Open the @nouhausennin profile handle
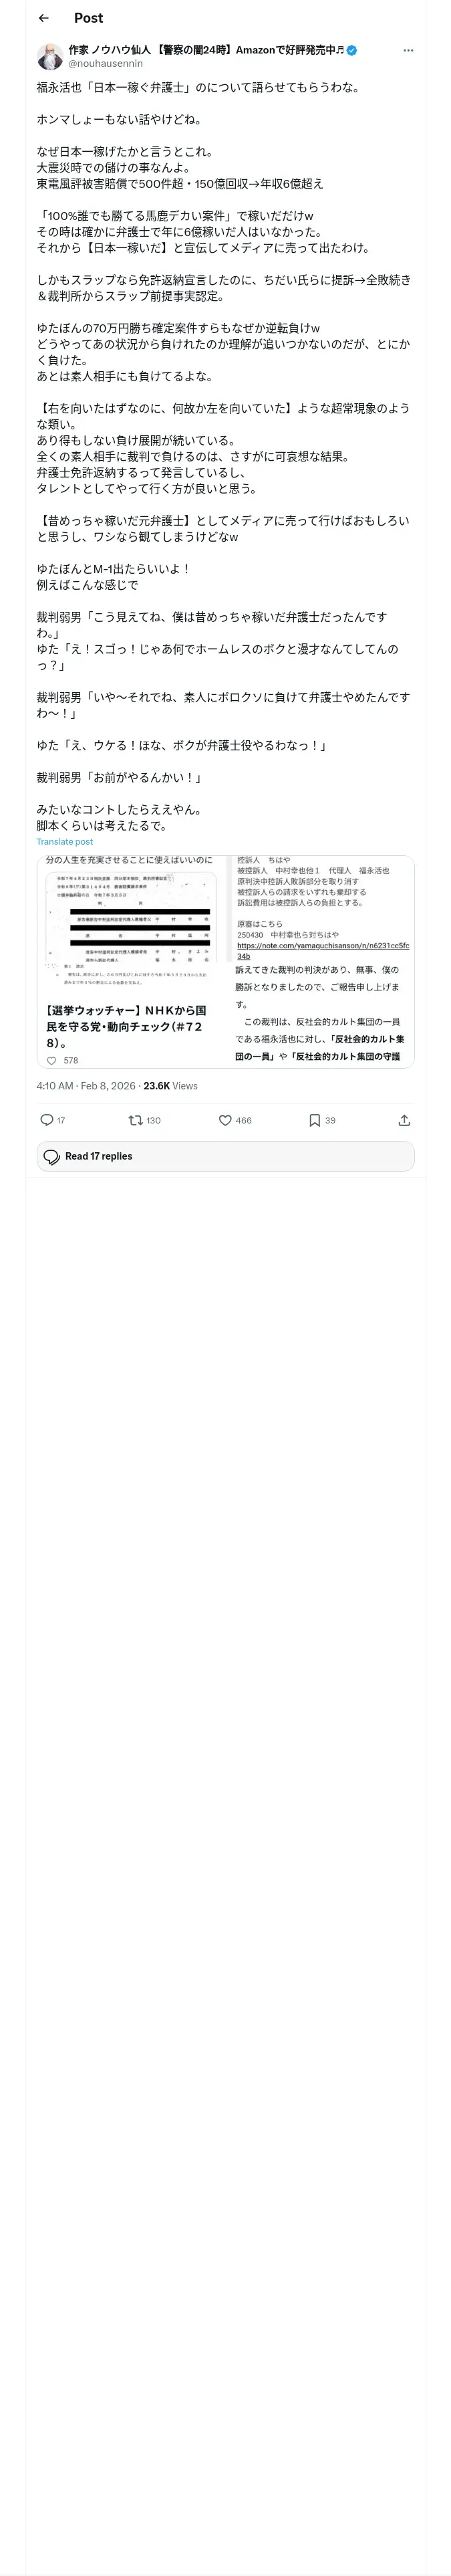The width and height of the screenshot is (451, 2576). 105,63
